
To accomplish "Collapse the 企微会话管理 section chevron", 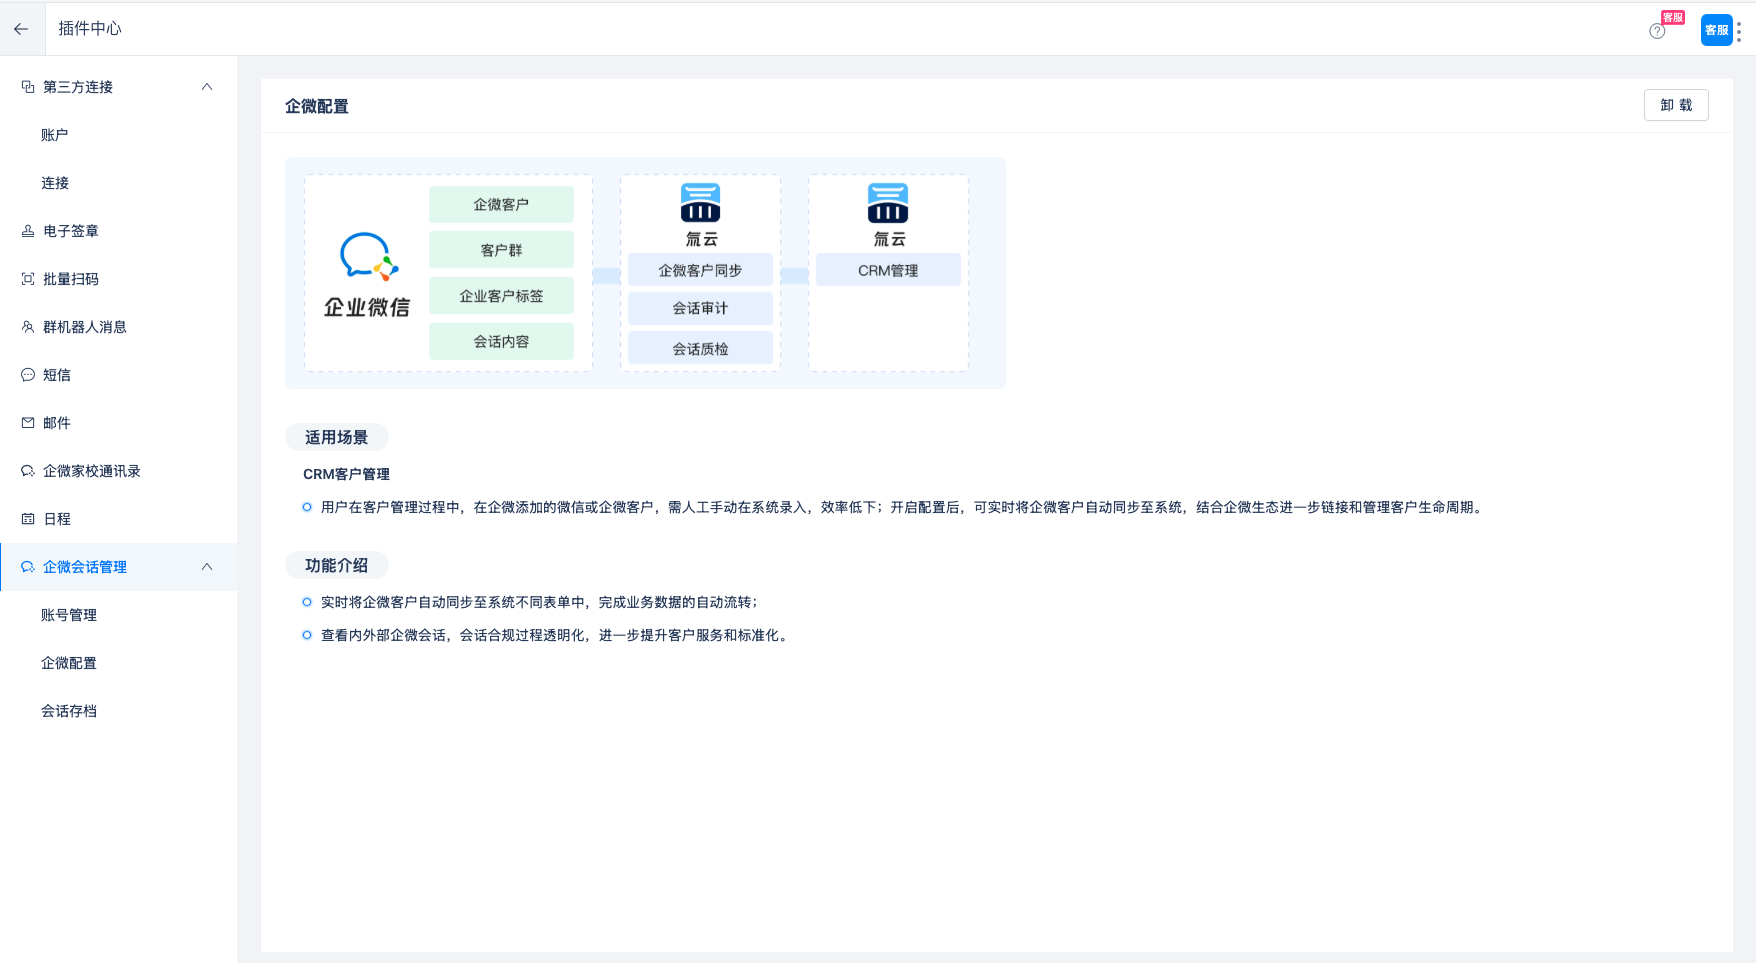I will coord(207,567).
